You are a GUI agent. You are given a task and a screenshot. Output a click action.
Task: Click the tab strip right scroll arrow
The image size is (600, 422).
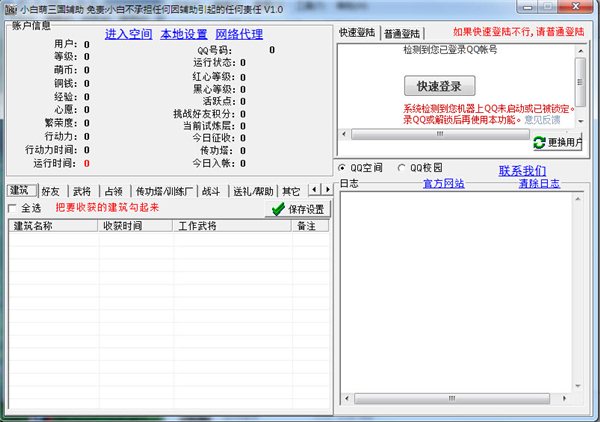pos(327,189)
